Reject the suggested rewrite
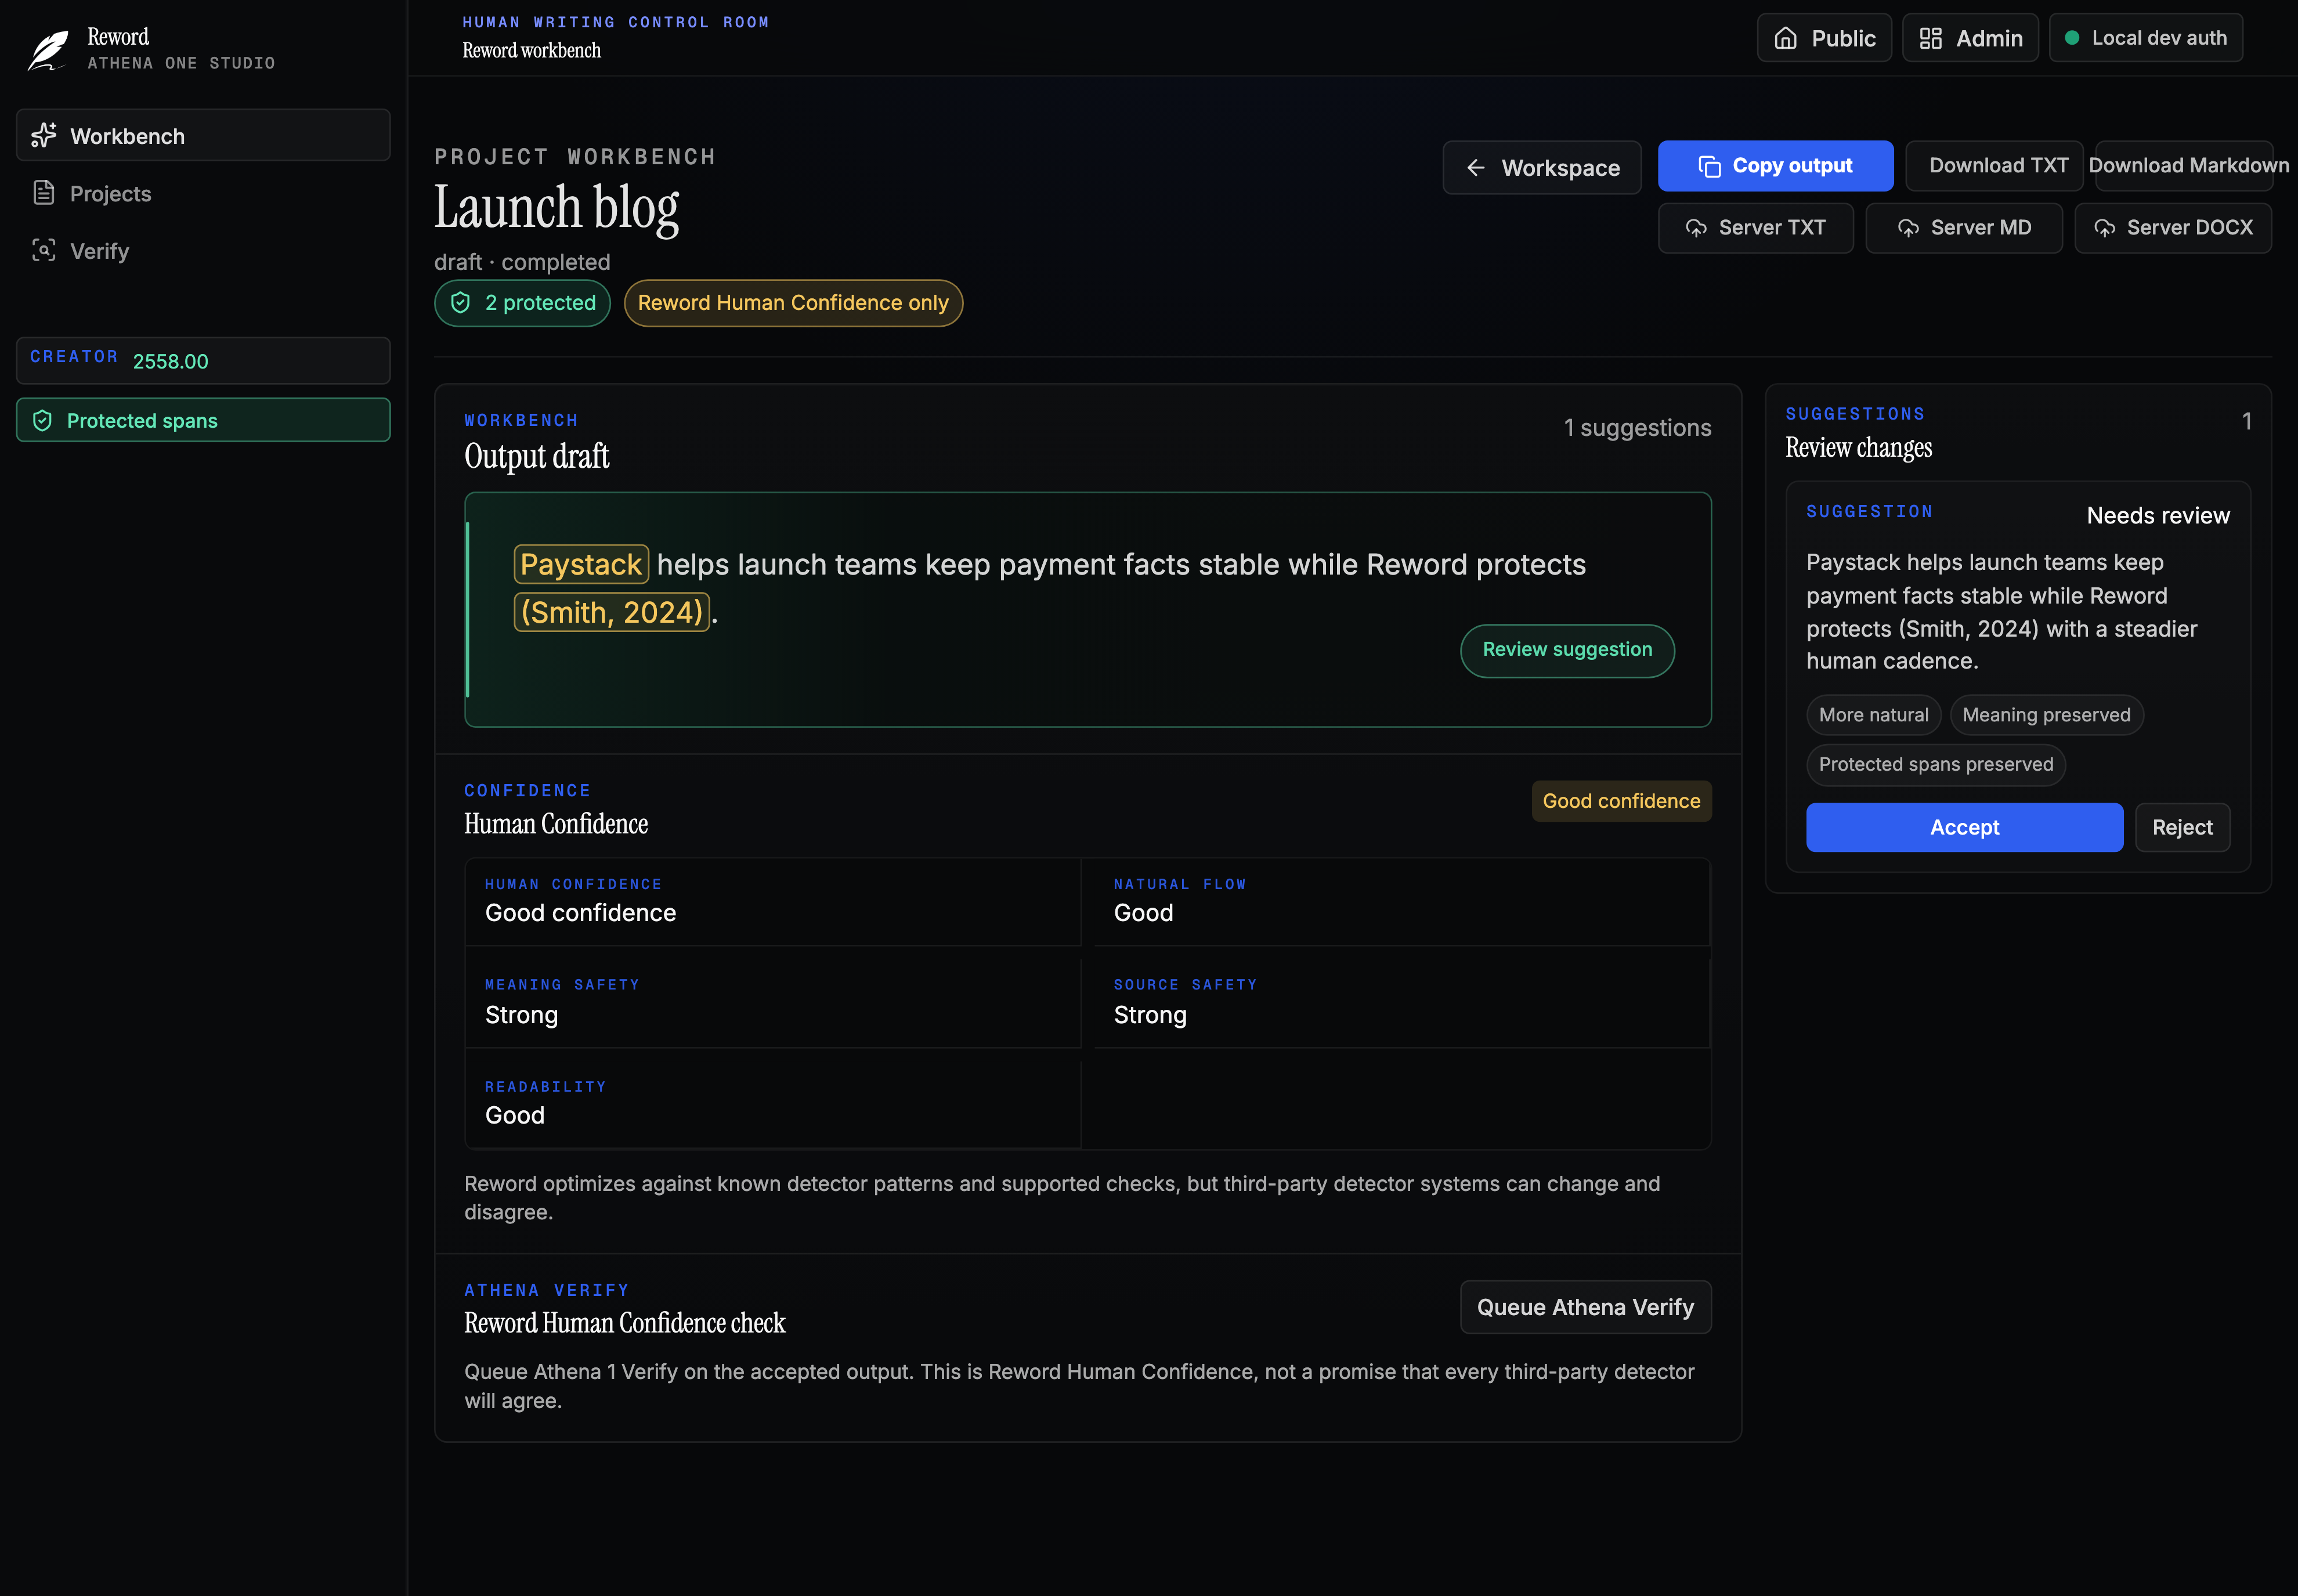Viewport: 2298px width, 1596px height. 2182,827
